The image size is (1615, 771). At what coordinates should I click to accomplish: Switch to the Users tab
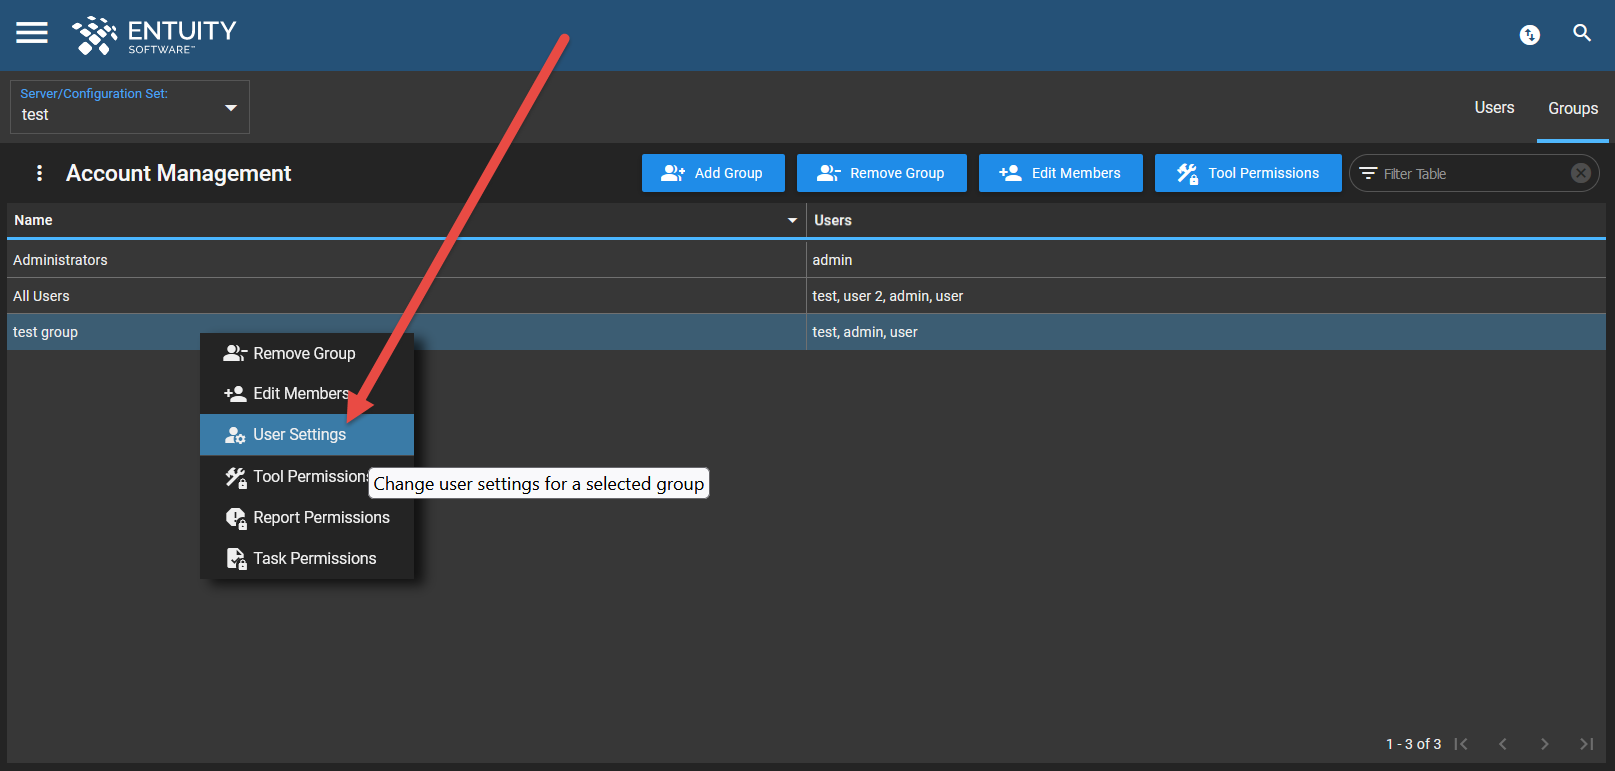(1494, 108)
